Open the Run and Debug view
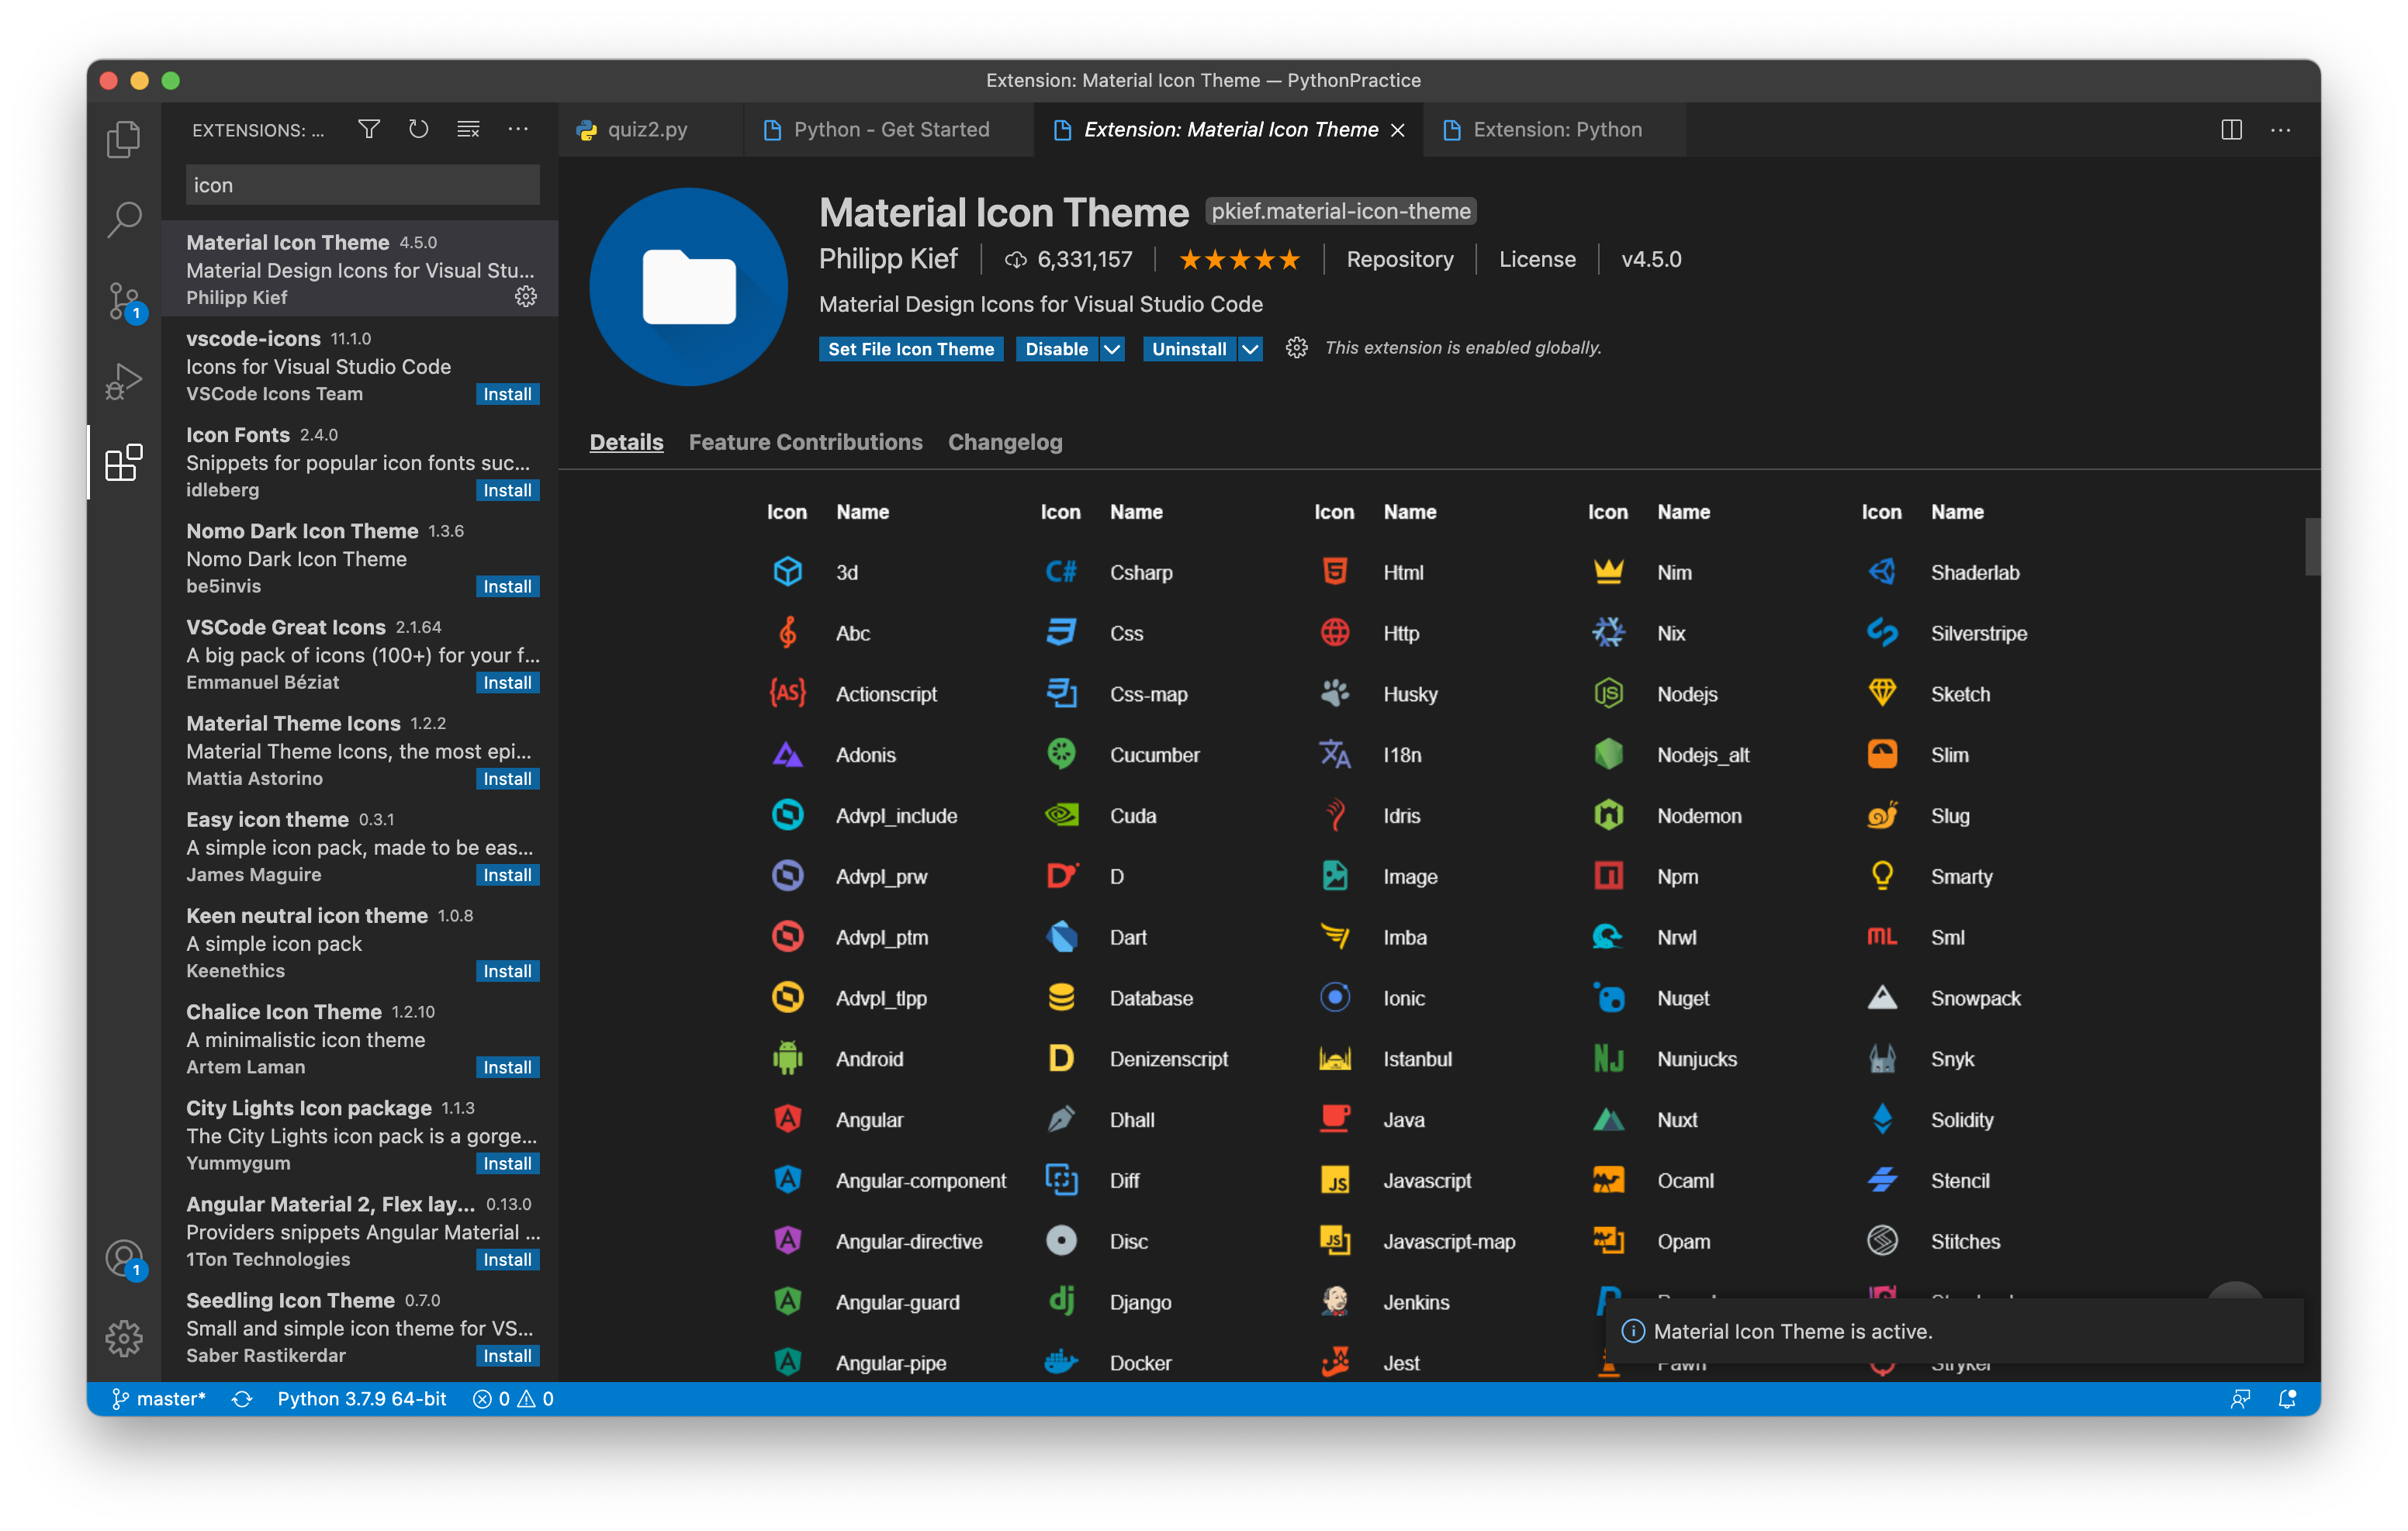The image size is (2408, 1531). click(124, 381)
